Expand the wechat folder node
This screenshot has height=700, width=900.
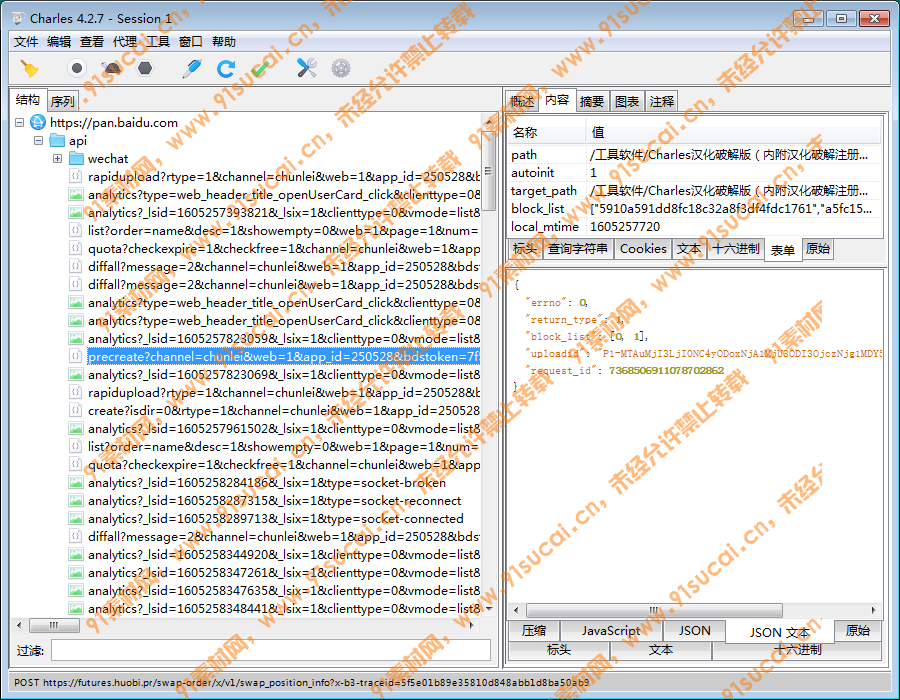(x=57, y=159)
